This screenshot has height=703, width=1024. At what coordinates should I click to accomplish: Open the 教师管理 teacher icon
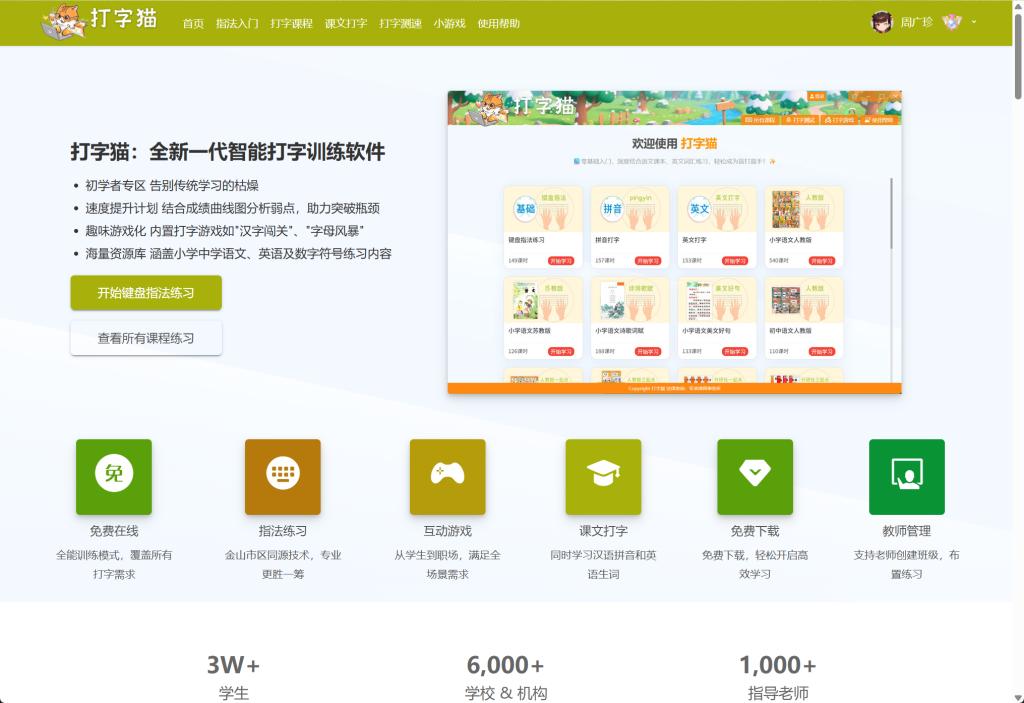(906, 476)
